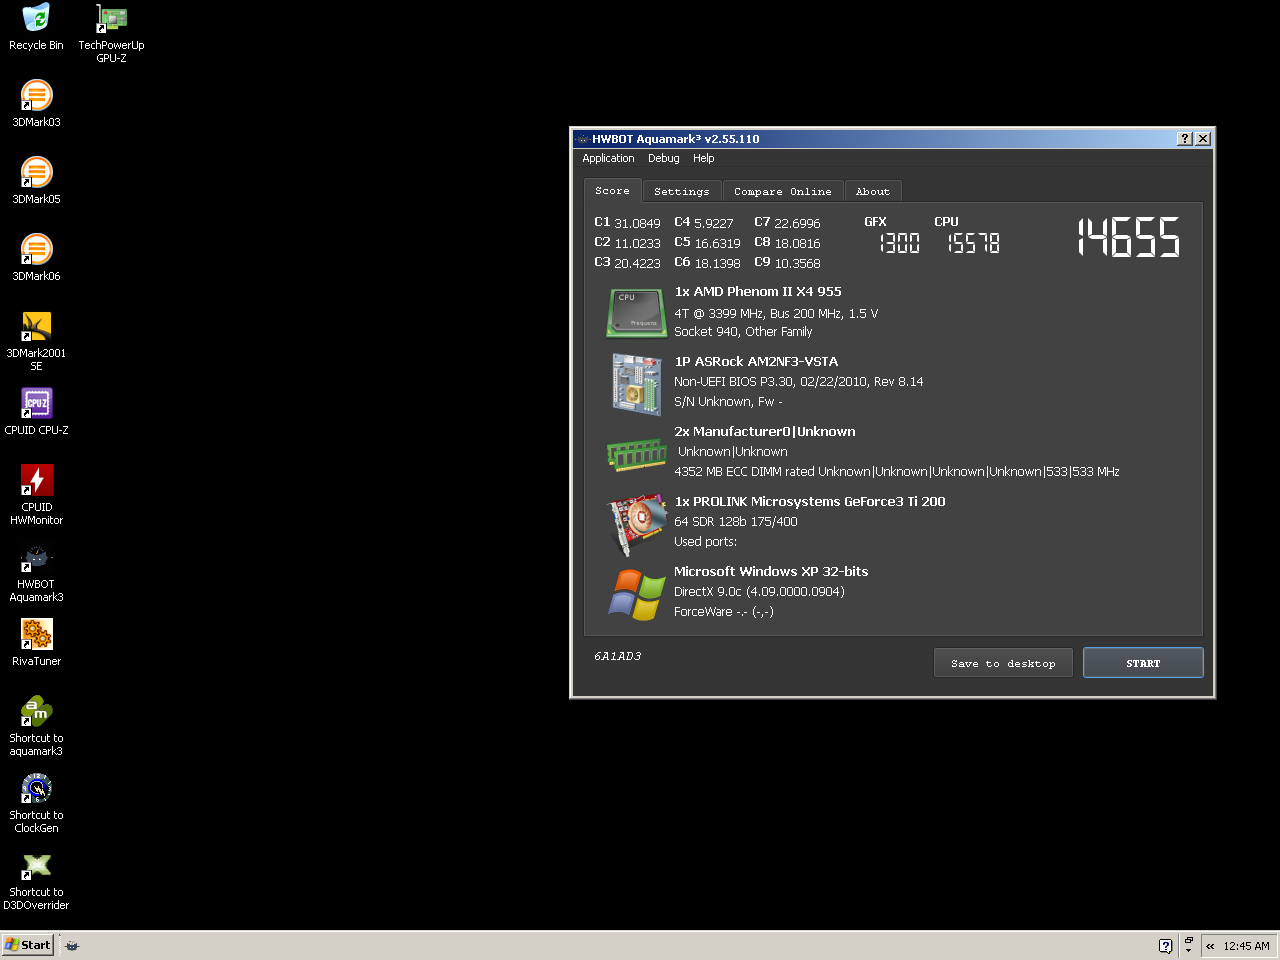This screenshot has height=960, width=1280.
Task: Click the C2 value 11.0233
Action: click(637, 243)
